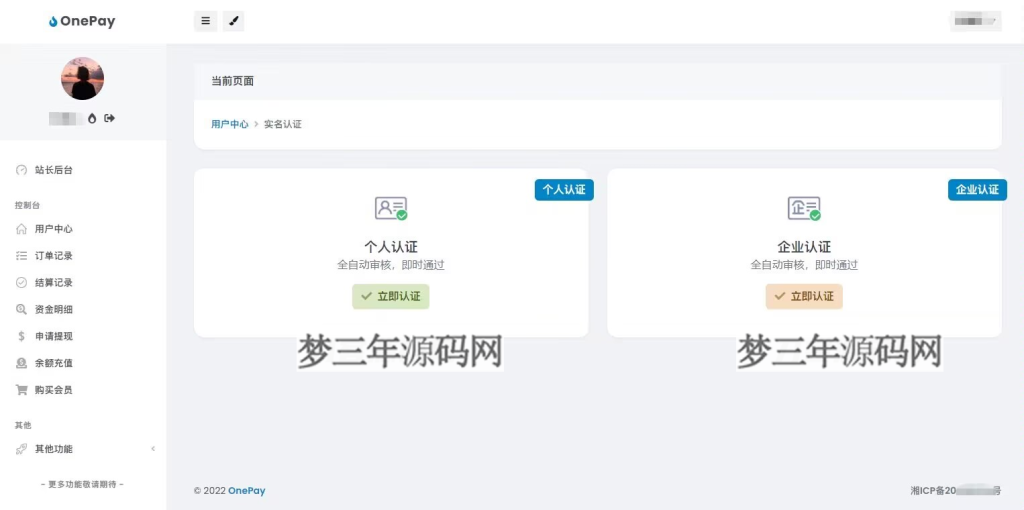The height and width of the screenshot is (510, 1024).
Task: Click the dashboard gauge icon beside 站长后台
Action: pos(22,170)
